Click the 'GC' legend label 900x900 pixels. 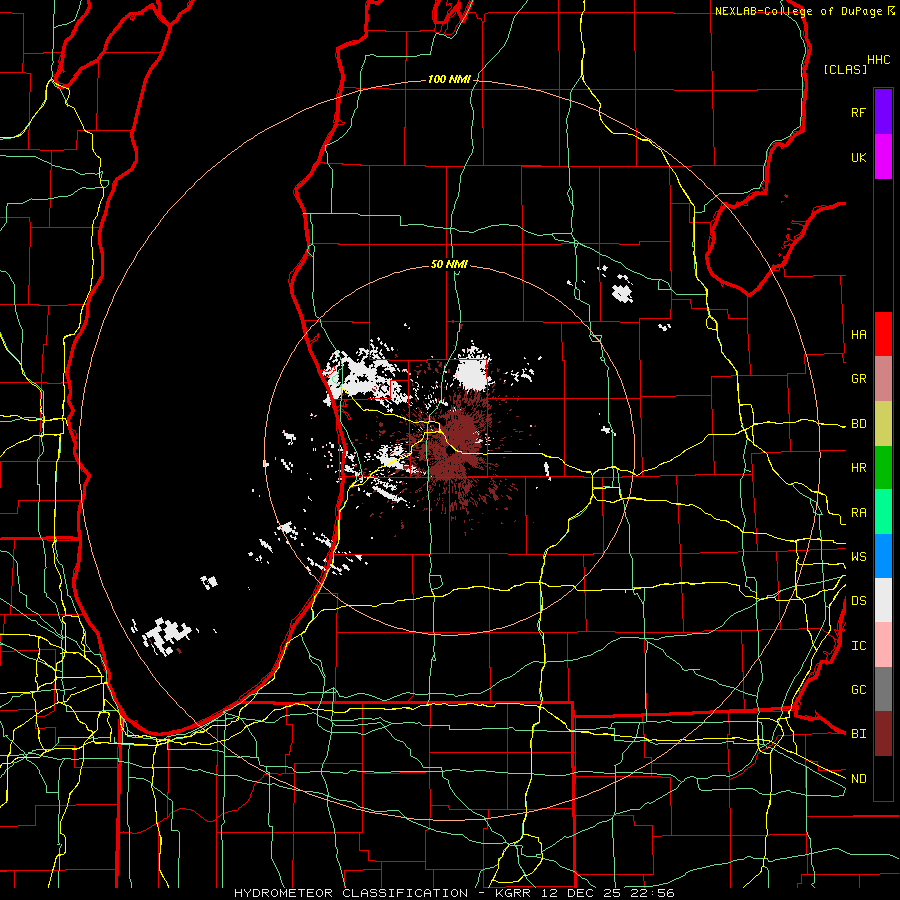point(858,690)
